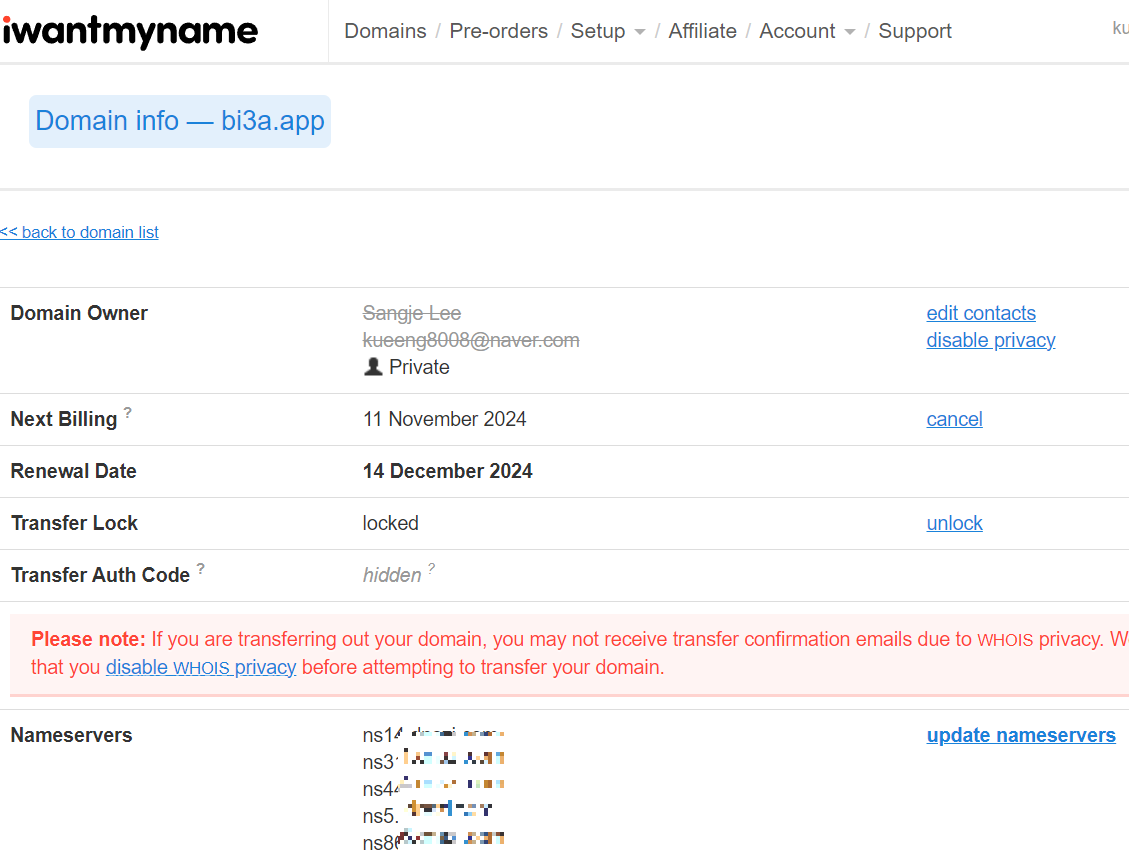Click the cancel link for Next Billing
Viewport: 1129px width, 868px height.
[954, 419]
